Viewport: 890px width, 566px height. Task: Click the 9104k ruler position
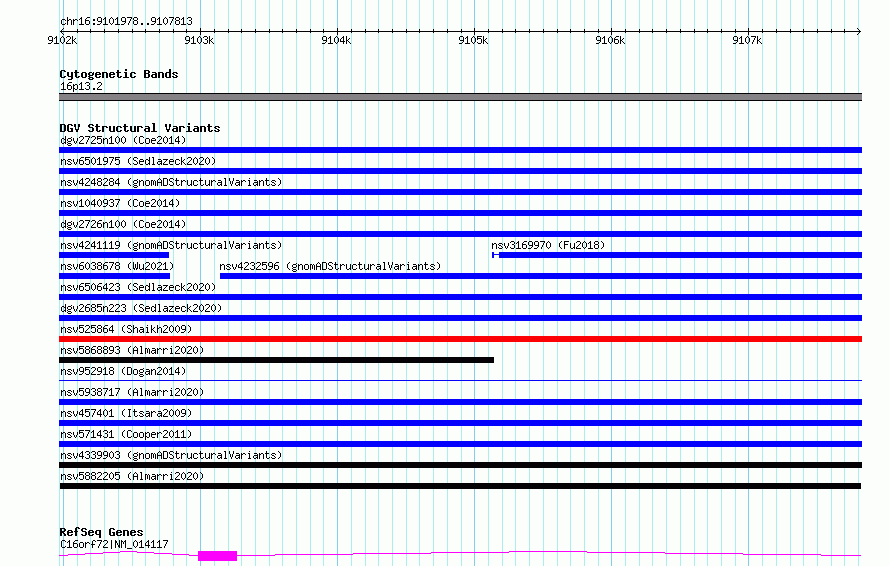coord(336,40)
